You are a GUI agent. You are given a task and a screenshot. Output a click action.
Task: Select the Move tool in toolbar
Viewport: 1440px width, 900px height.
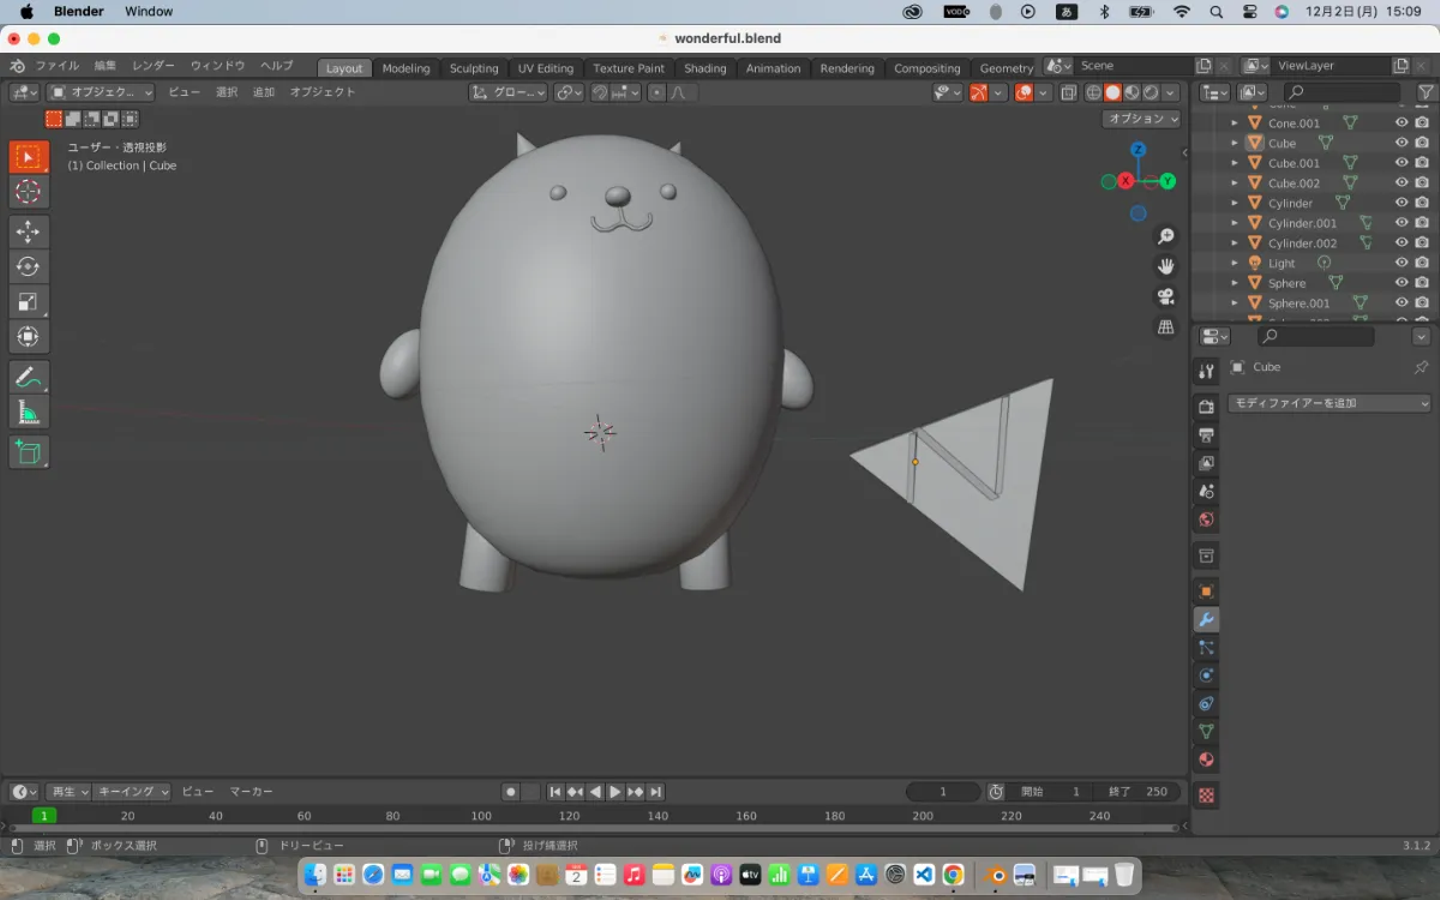click(28, 232)
